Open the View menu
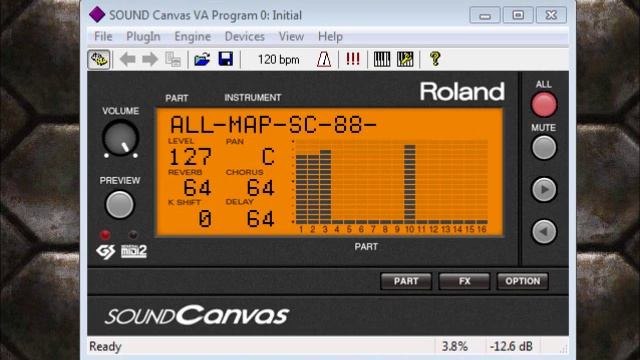The image size is (640, 360). [x=291, y=36]
